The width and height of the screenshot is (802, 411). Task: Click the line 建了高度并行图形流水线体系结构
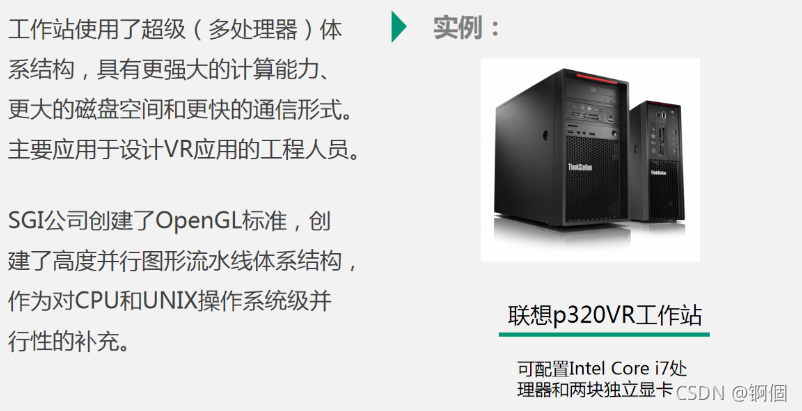coord(183,261)
